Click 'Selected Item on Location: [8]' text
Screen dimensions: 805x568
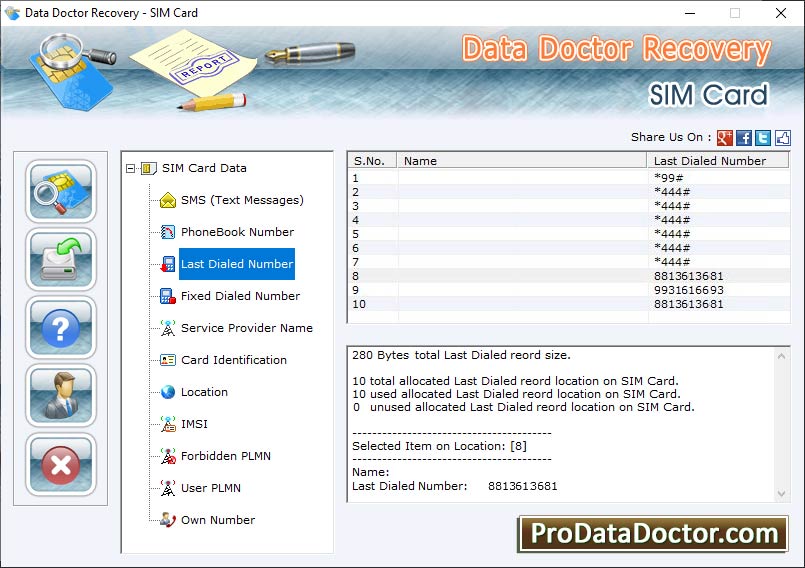click(x=439, y=446)
